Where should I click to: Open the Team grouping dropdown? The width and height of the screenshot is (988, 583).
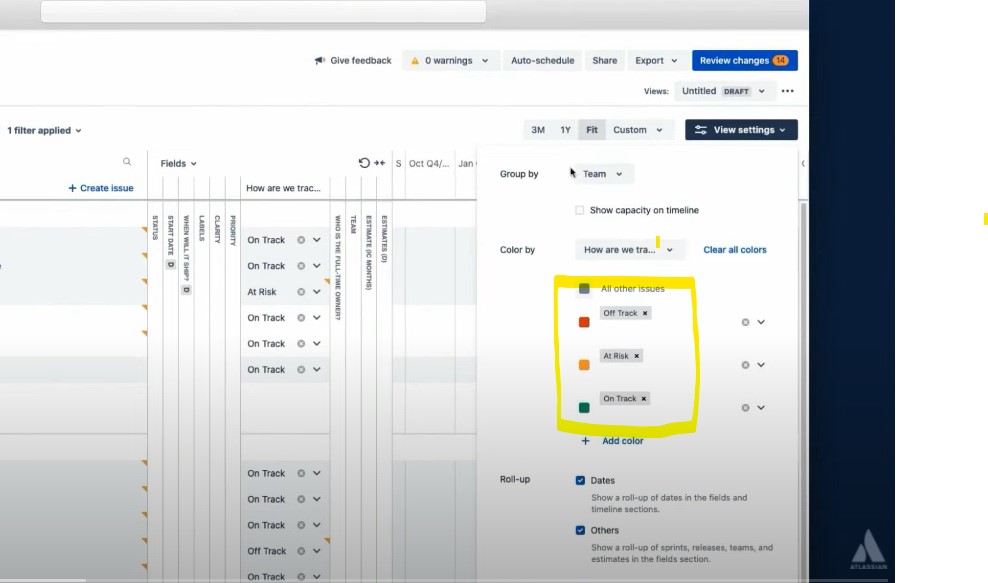click(x=600, y=173)
